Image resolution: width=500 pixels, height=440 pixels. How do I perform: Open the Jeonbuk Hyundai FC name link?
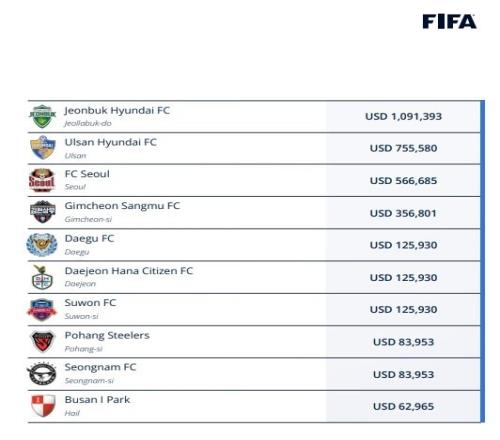tap(117, 110)
